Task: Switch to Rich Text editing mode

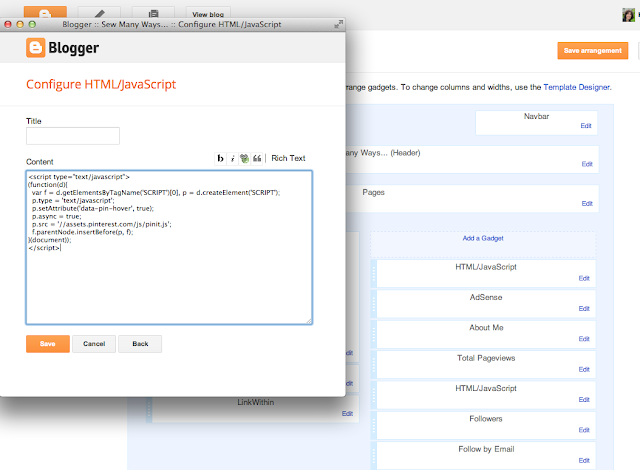Action: 288,158
